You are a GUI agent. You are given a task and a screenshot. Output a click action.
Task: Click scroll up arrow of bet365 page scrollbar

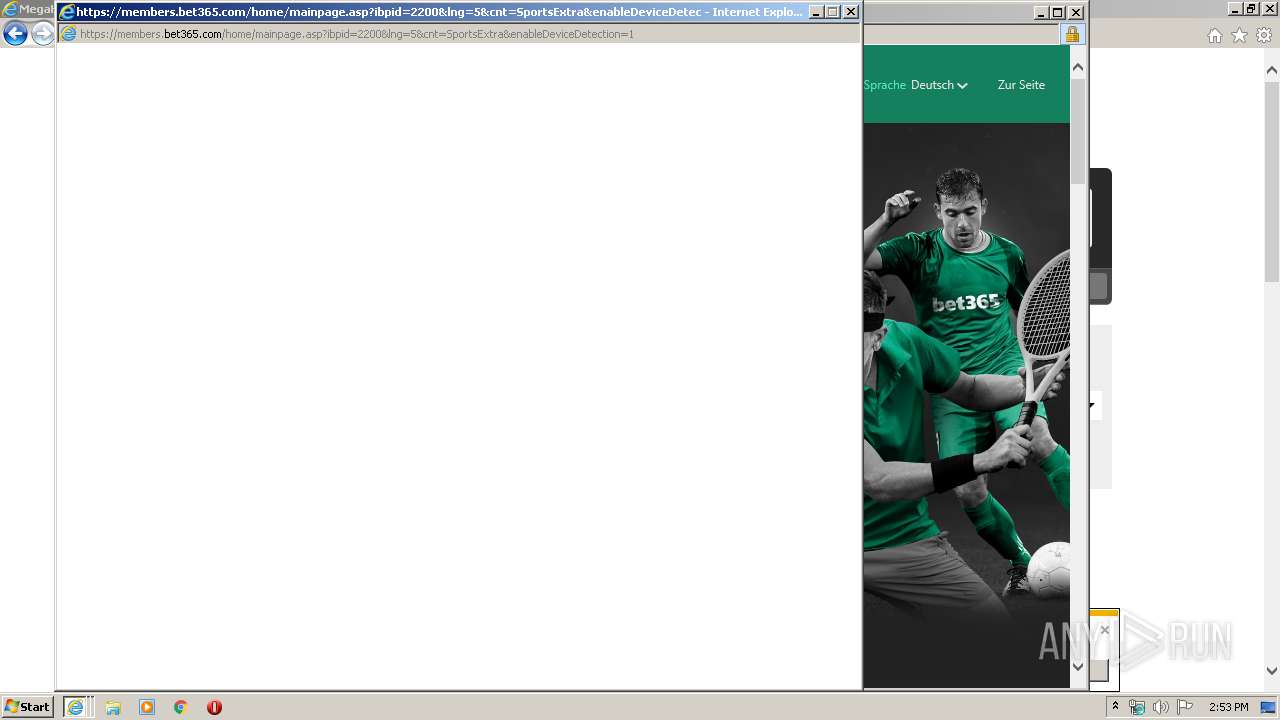(1078, 67)
